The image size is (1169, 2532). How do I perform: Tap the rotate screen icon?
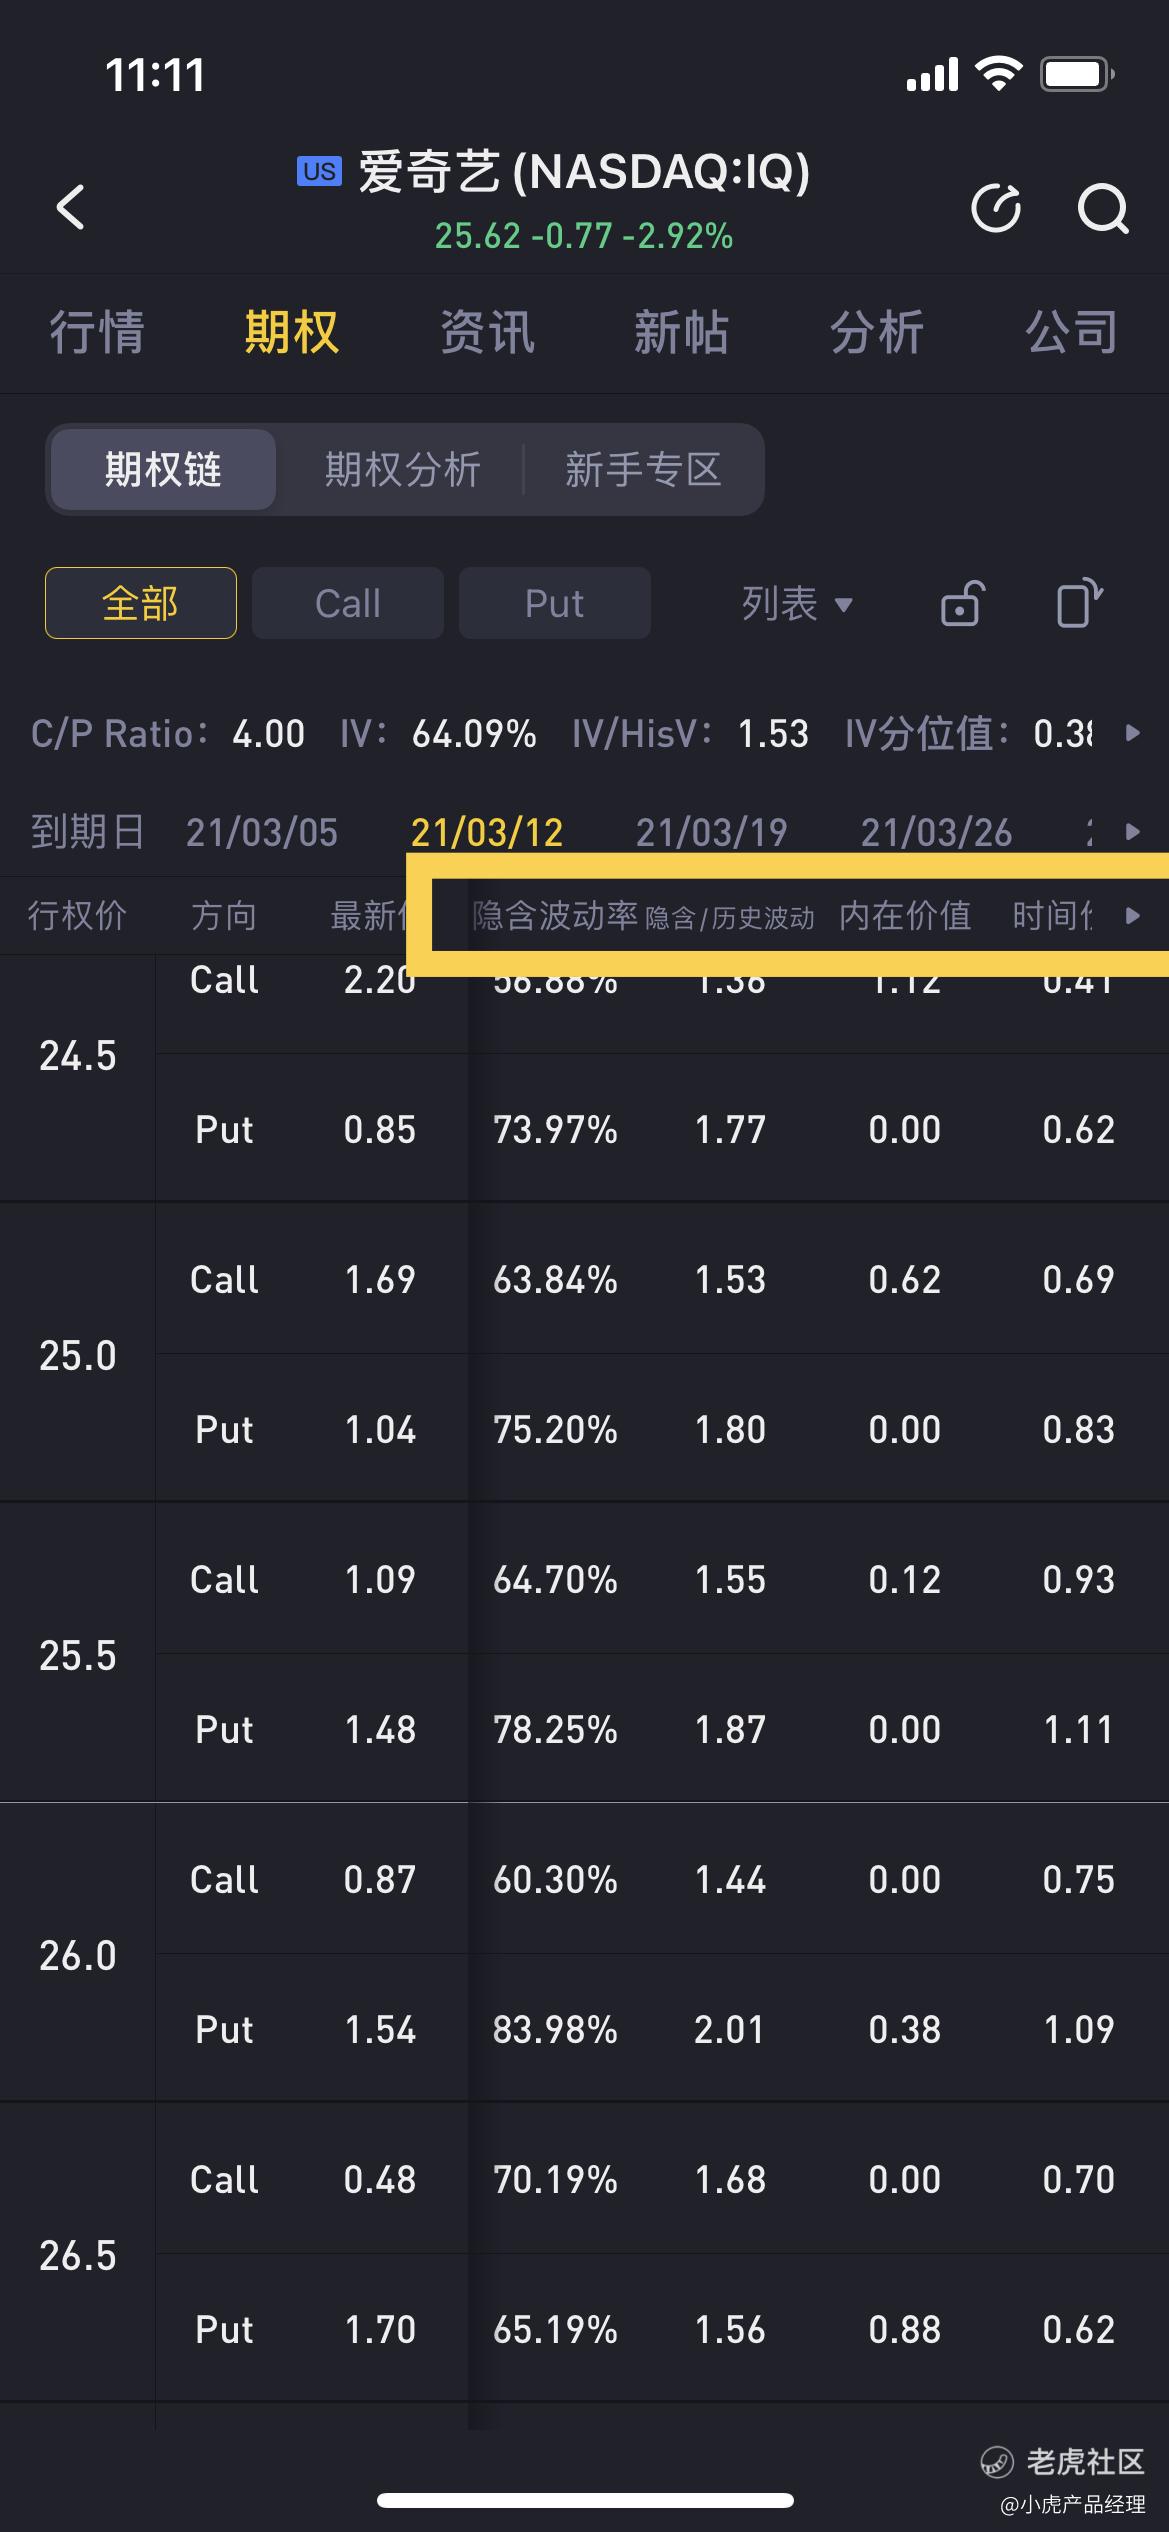1079,603
